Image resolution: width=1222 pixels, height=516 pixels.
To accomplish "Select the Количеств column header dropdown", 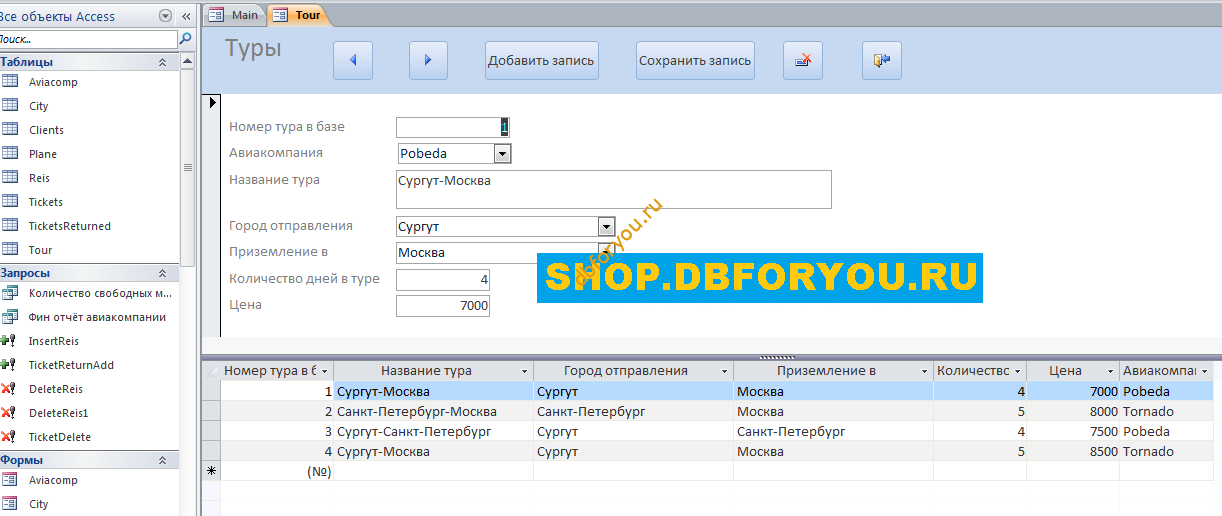I will (1017, 371).
